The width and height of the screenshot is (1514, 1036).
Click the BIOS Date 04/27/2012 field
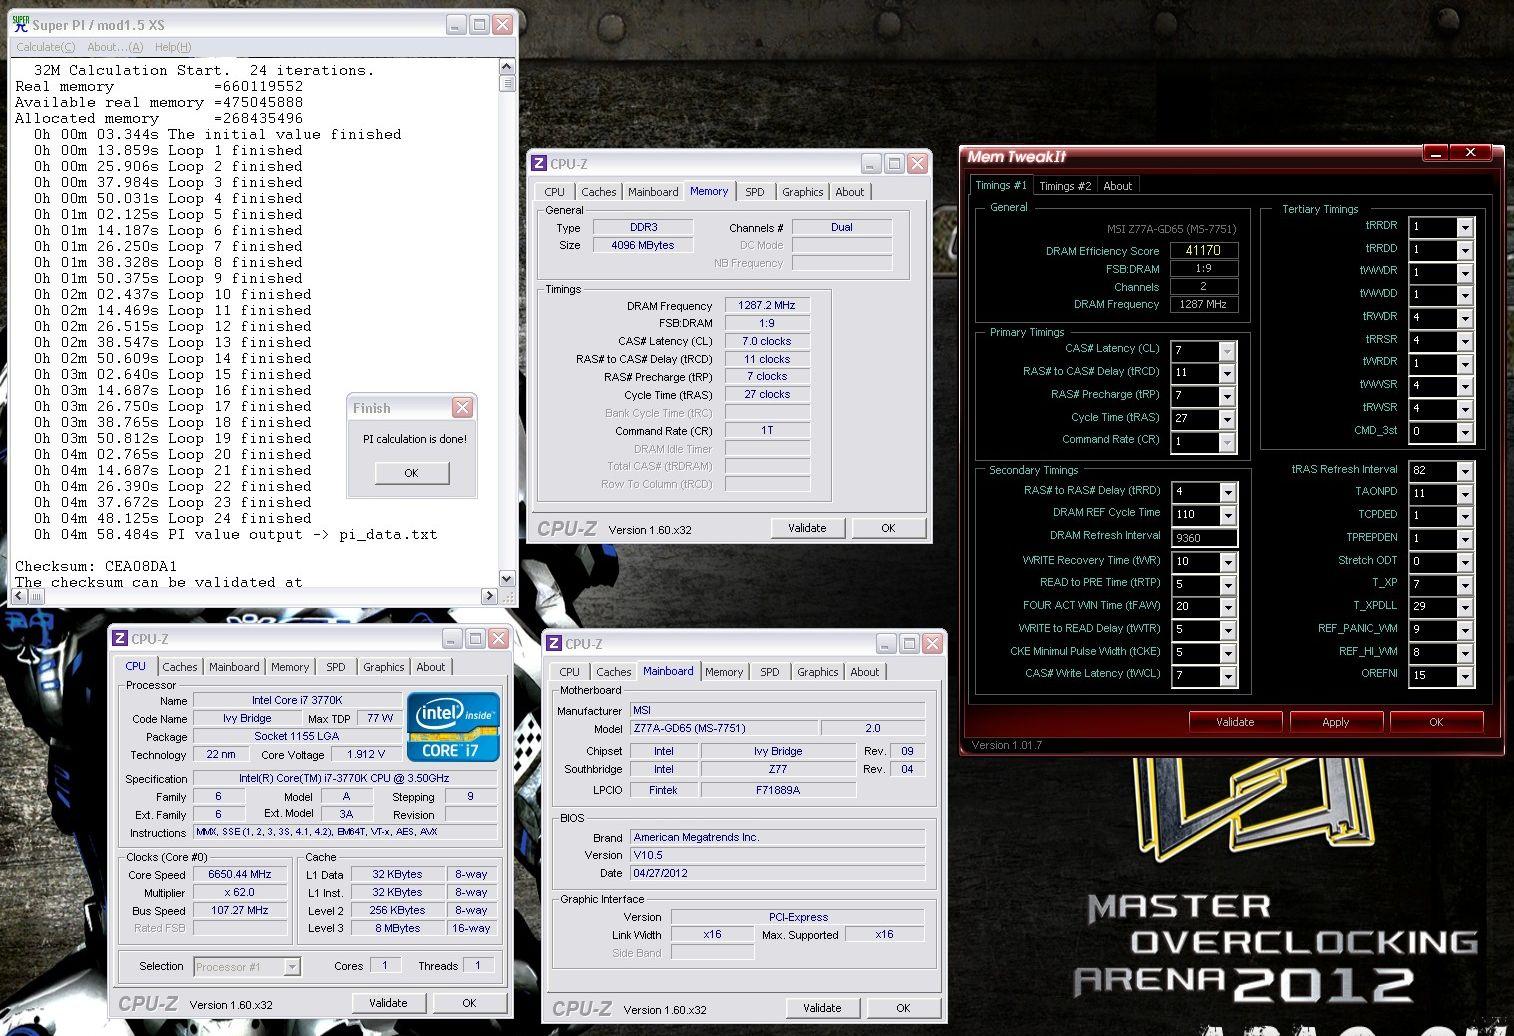pyautogui.click(x=777, y=873)
